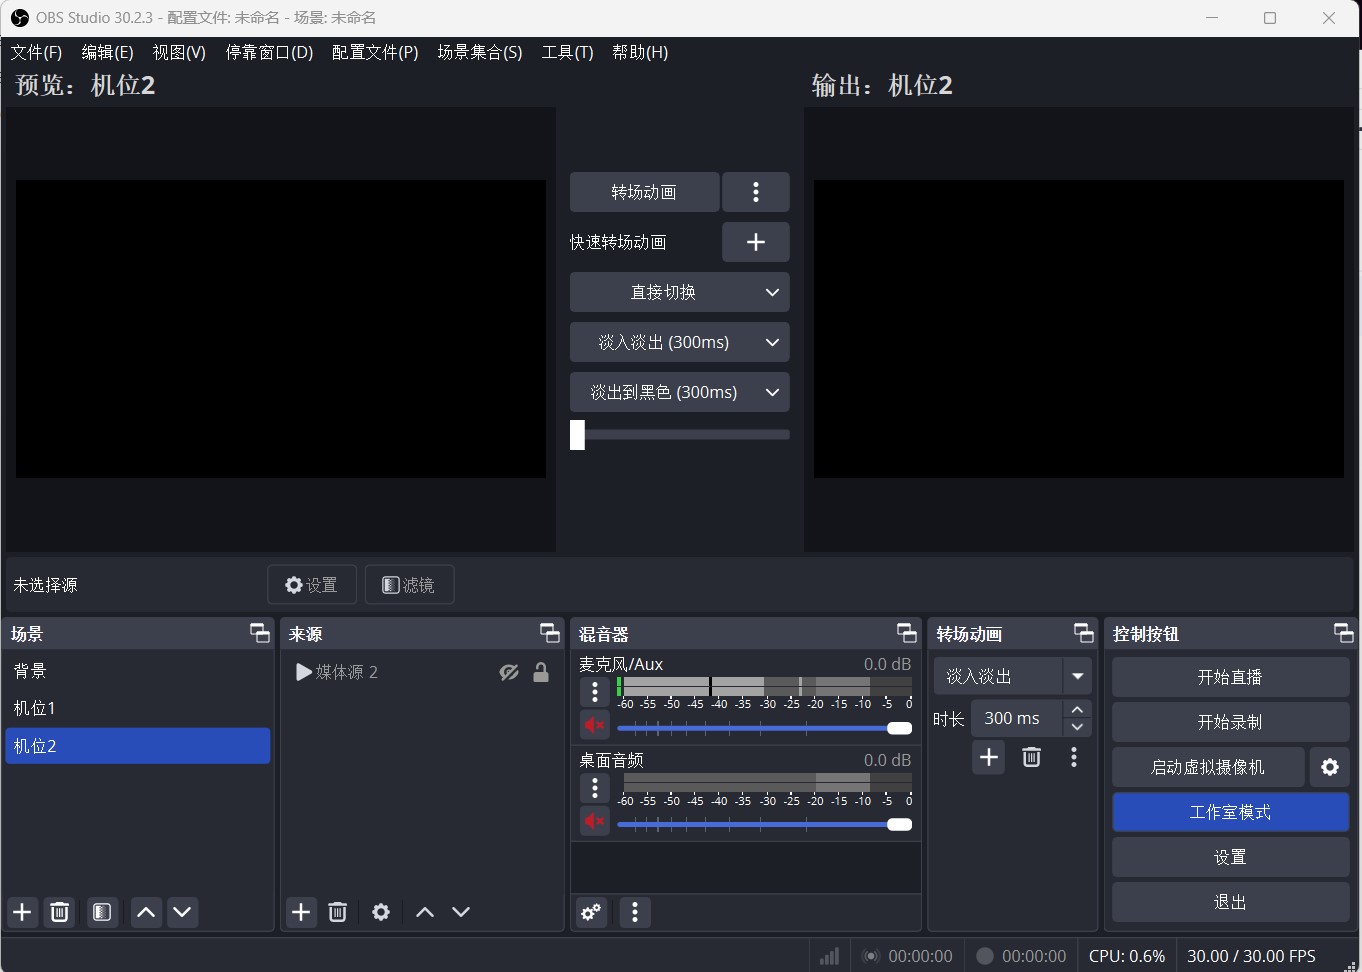Click the 开始录制 button
This screenshot has width=1362, height=972.
1229,721
